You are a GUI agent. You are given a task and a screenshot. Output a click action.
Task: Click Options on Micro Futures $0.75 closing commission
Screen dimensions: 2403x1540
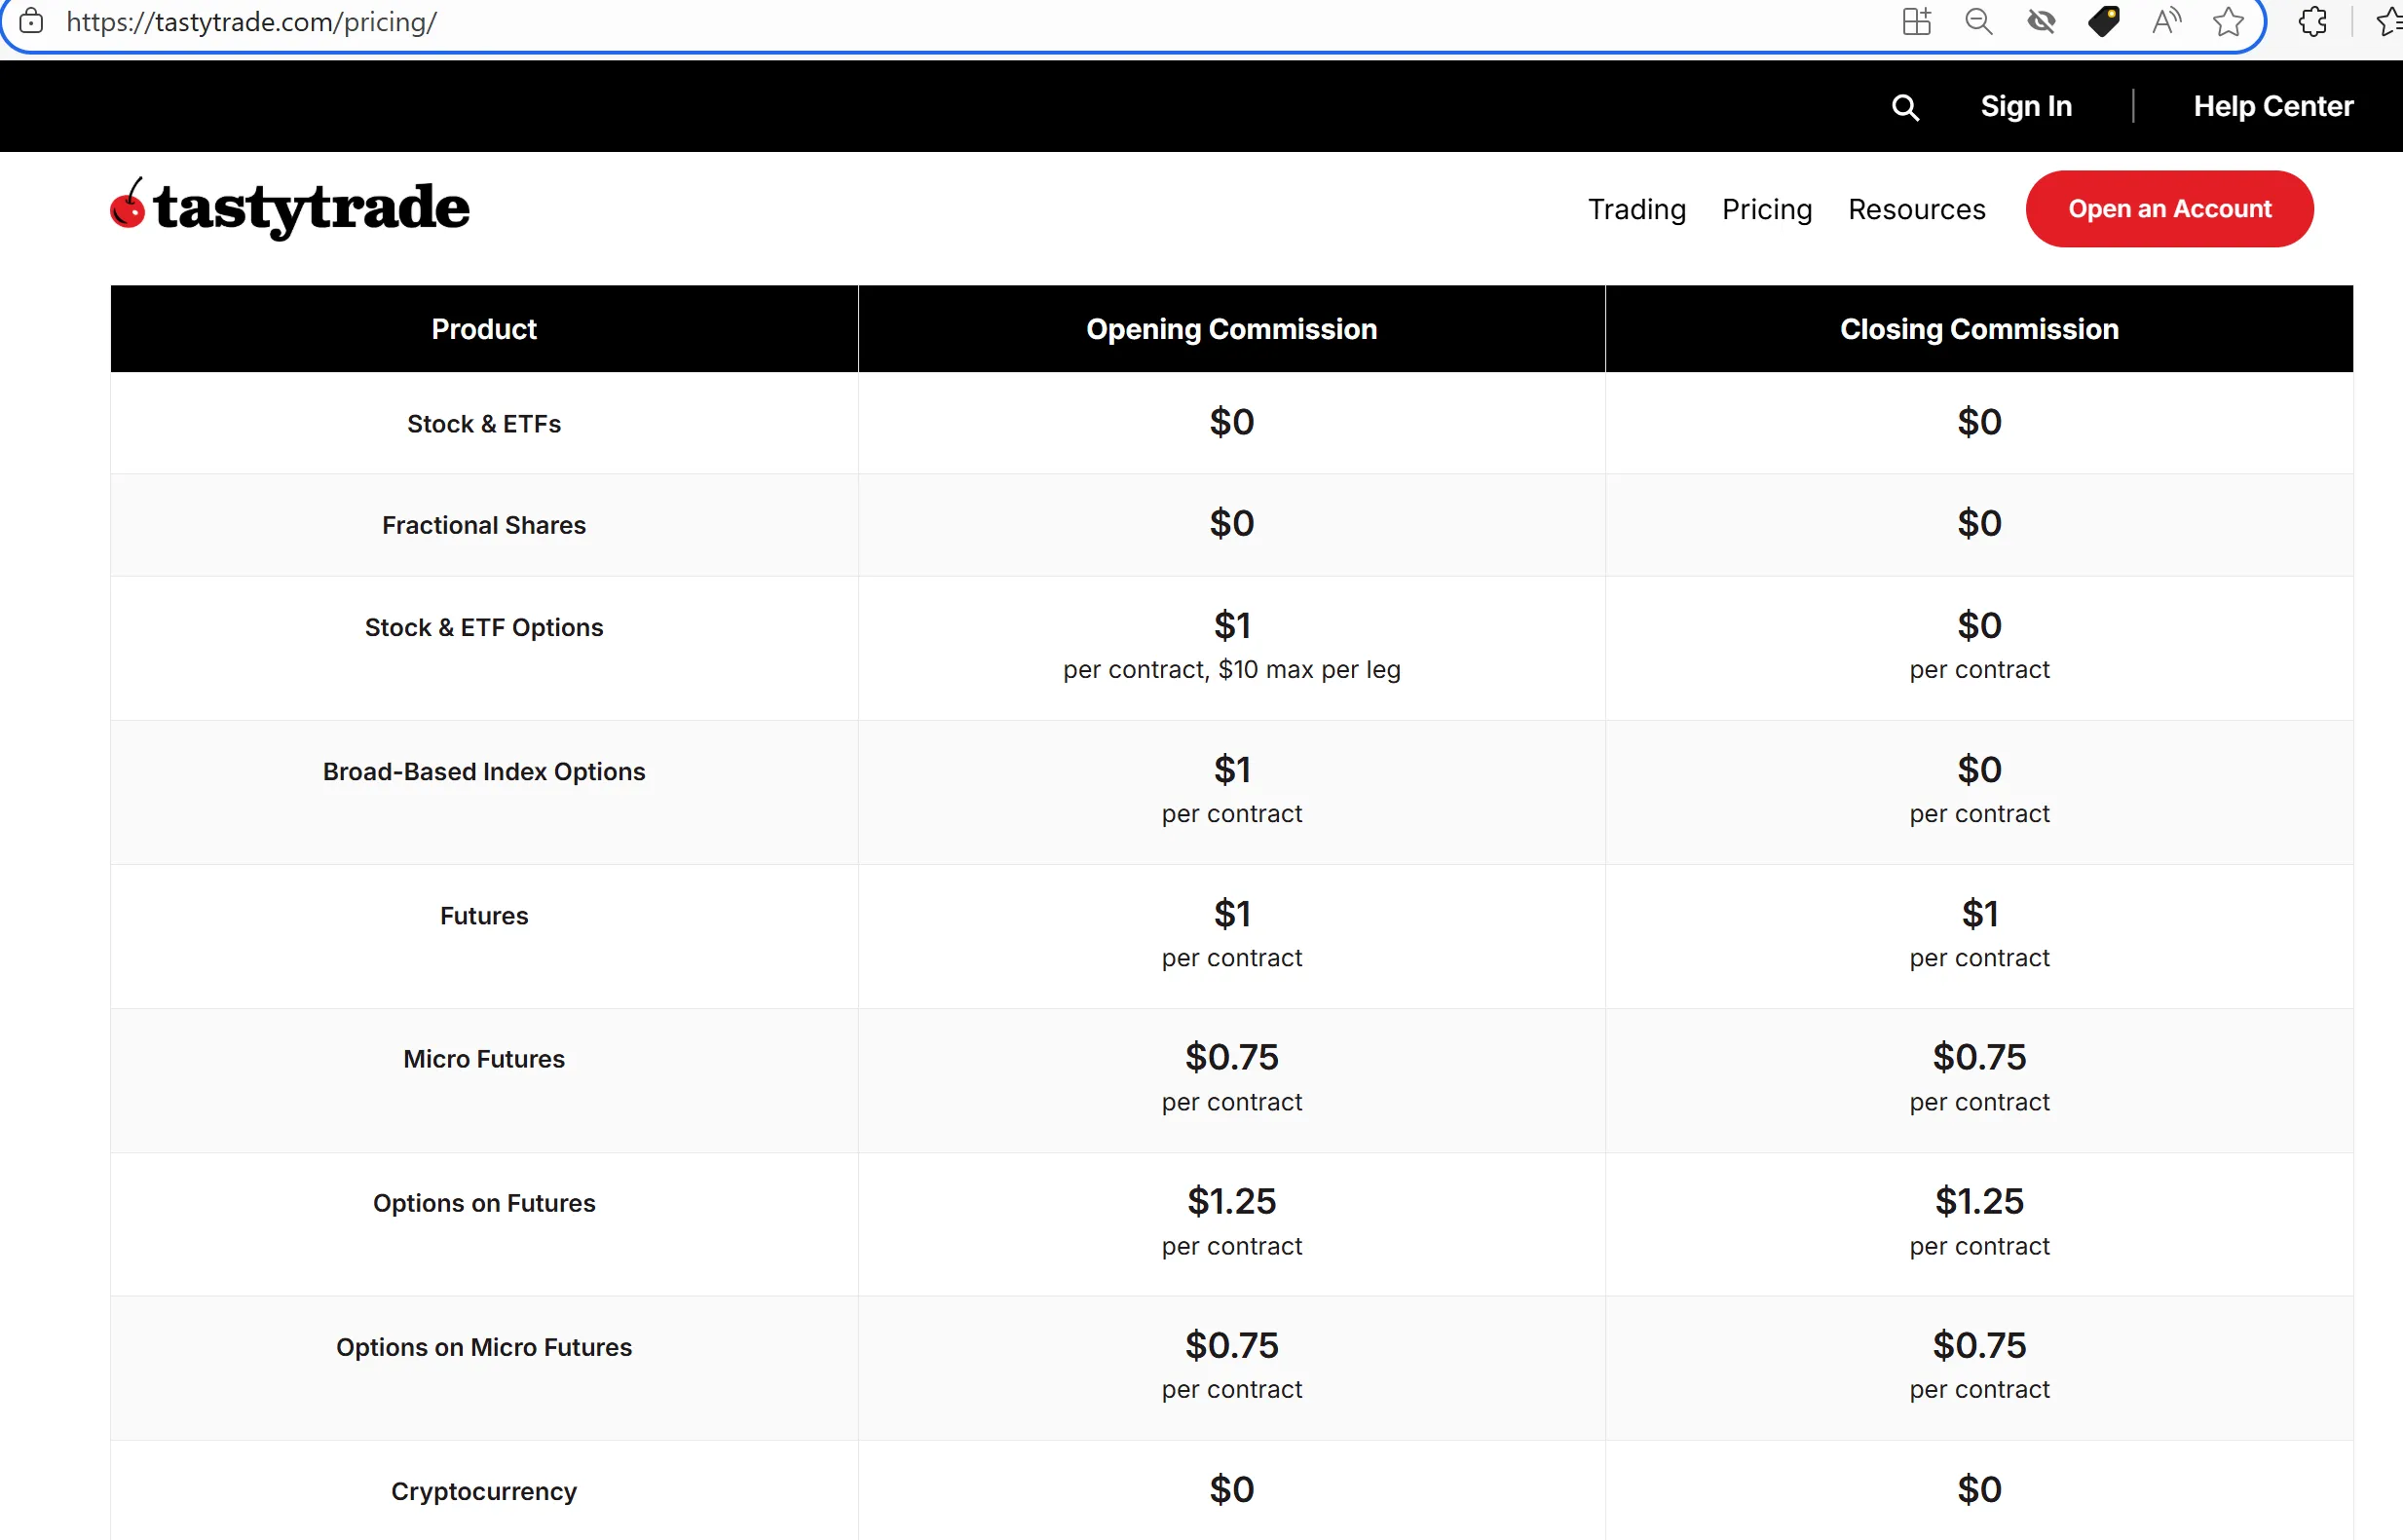1979,1345
